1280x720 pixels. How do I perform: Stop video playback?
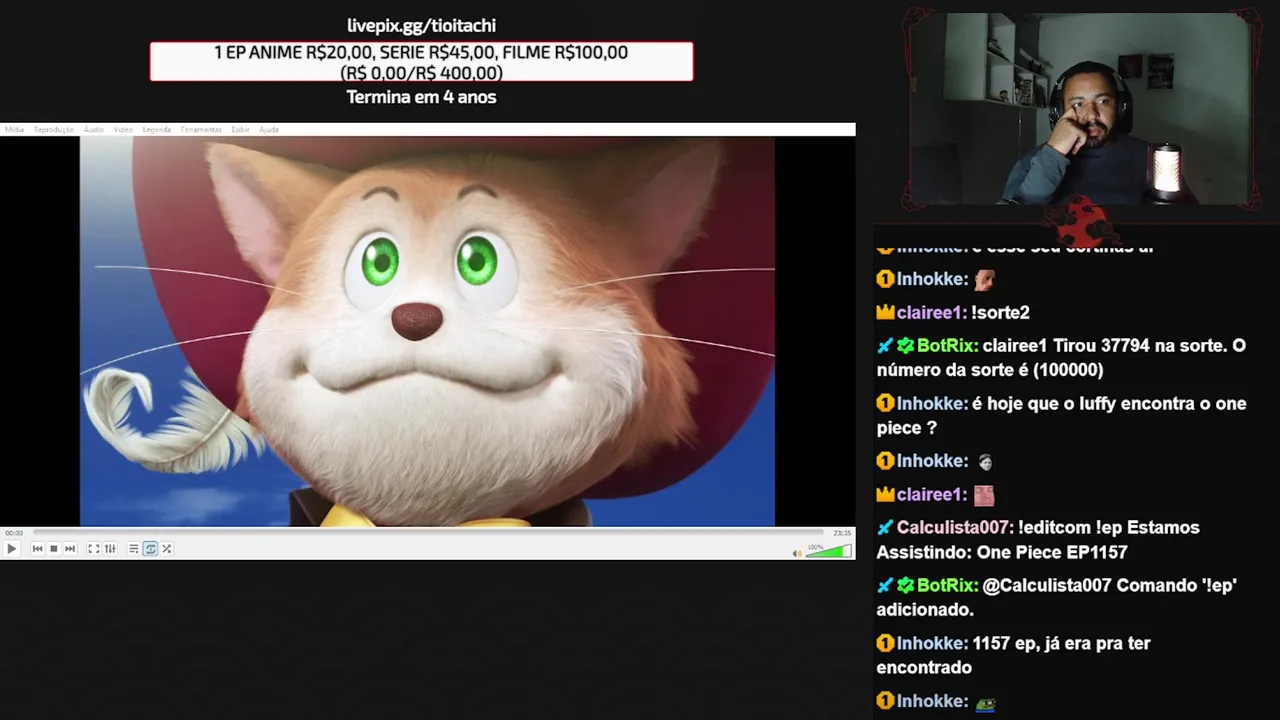[54, 548]
